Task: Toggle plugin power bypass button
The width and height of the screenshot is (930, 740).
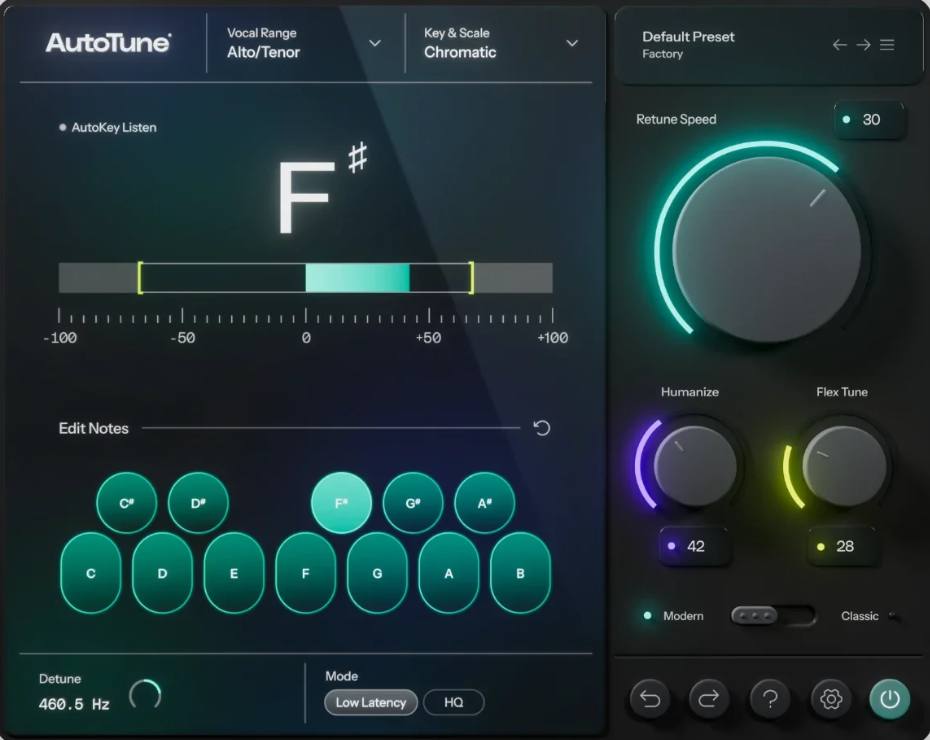Action: pyautogui.click(x=890, y=699)
